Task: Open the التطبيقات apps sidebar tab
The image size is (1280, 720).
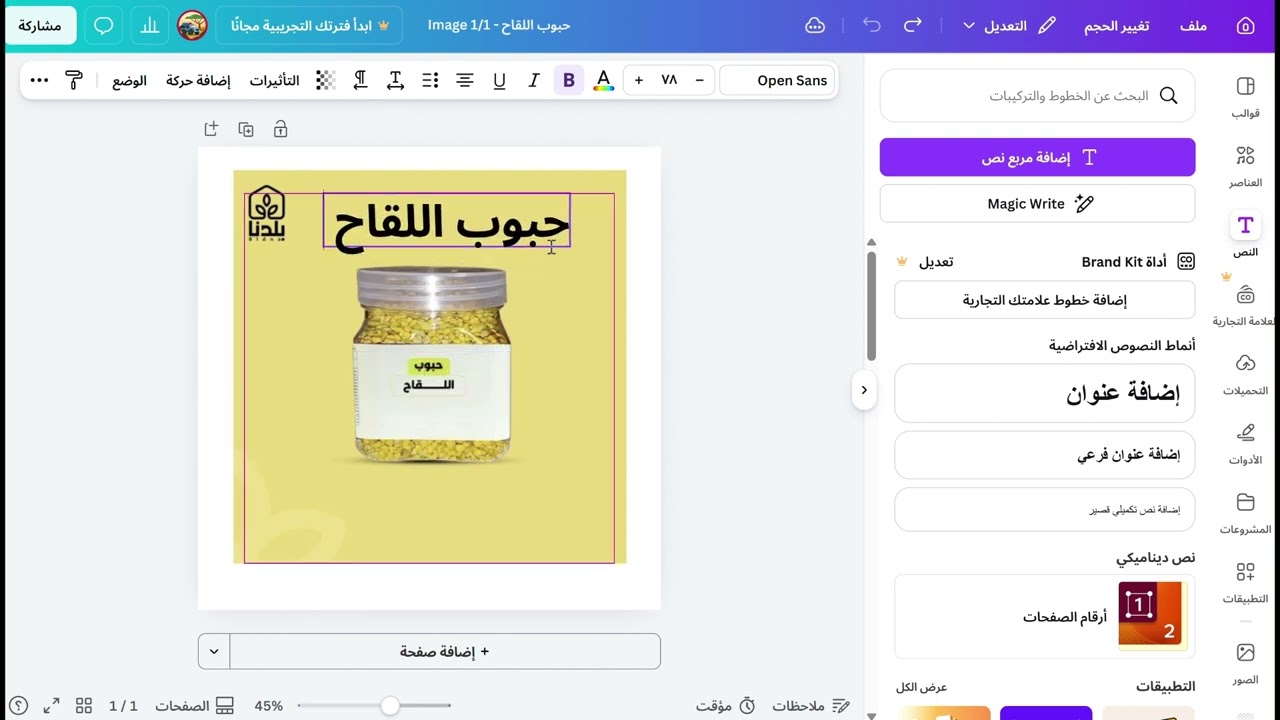Action: point(1245,582)
